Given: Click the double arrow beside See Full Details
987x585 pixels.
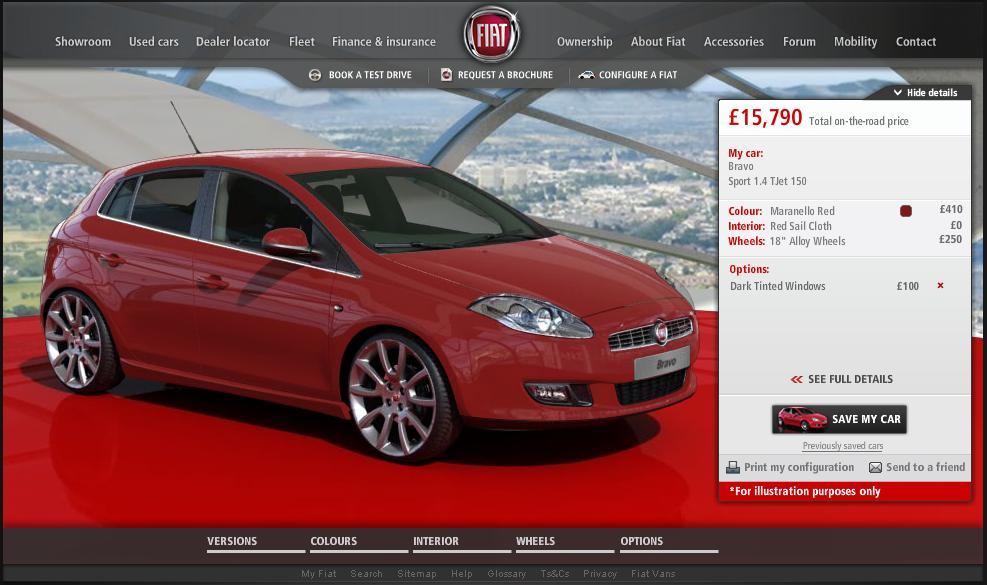Looking at the screenshot, I should point(796,380).
